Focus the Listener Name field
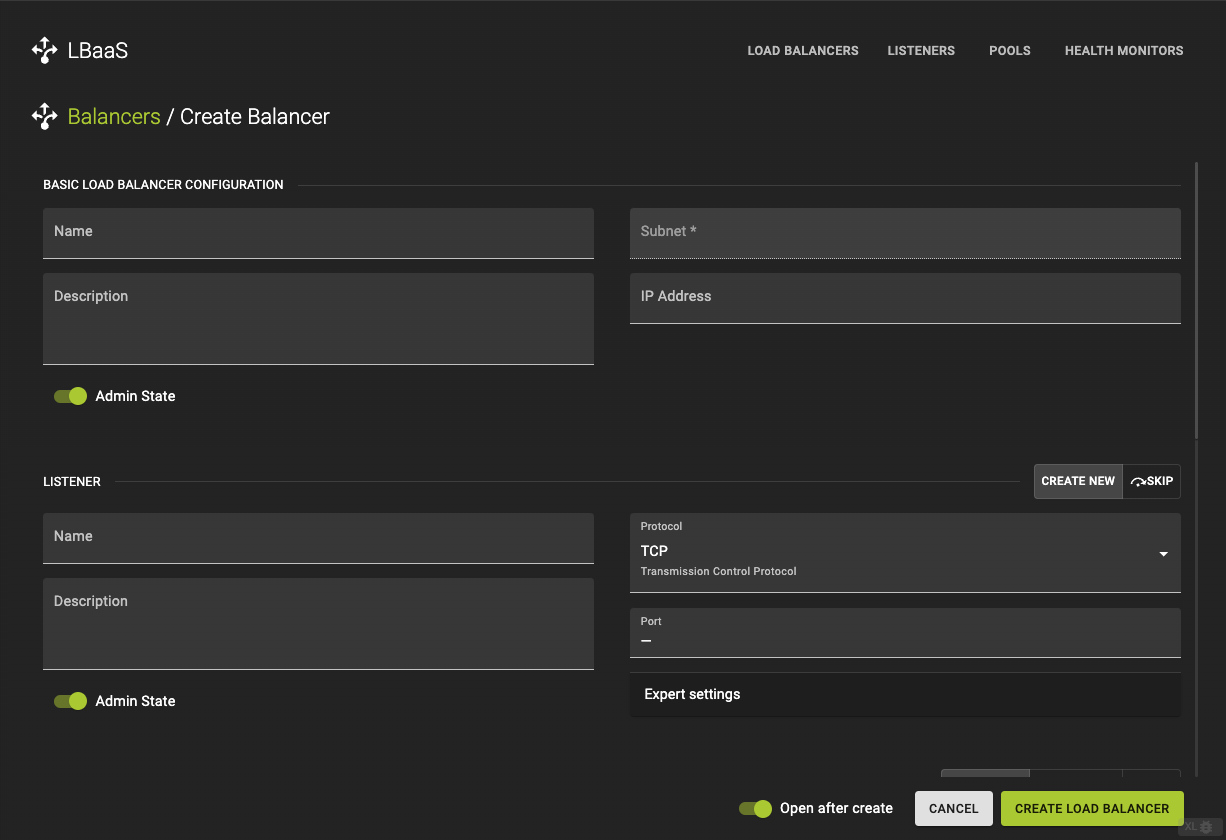 coord(318,538)
